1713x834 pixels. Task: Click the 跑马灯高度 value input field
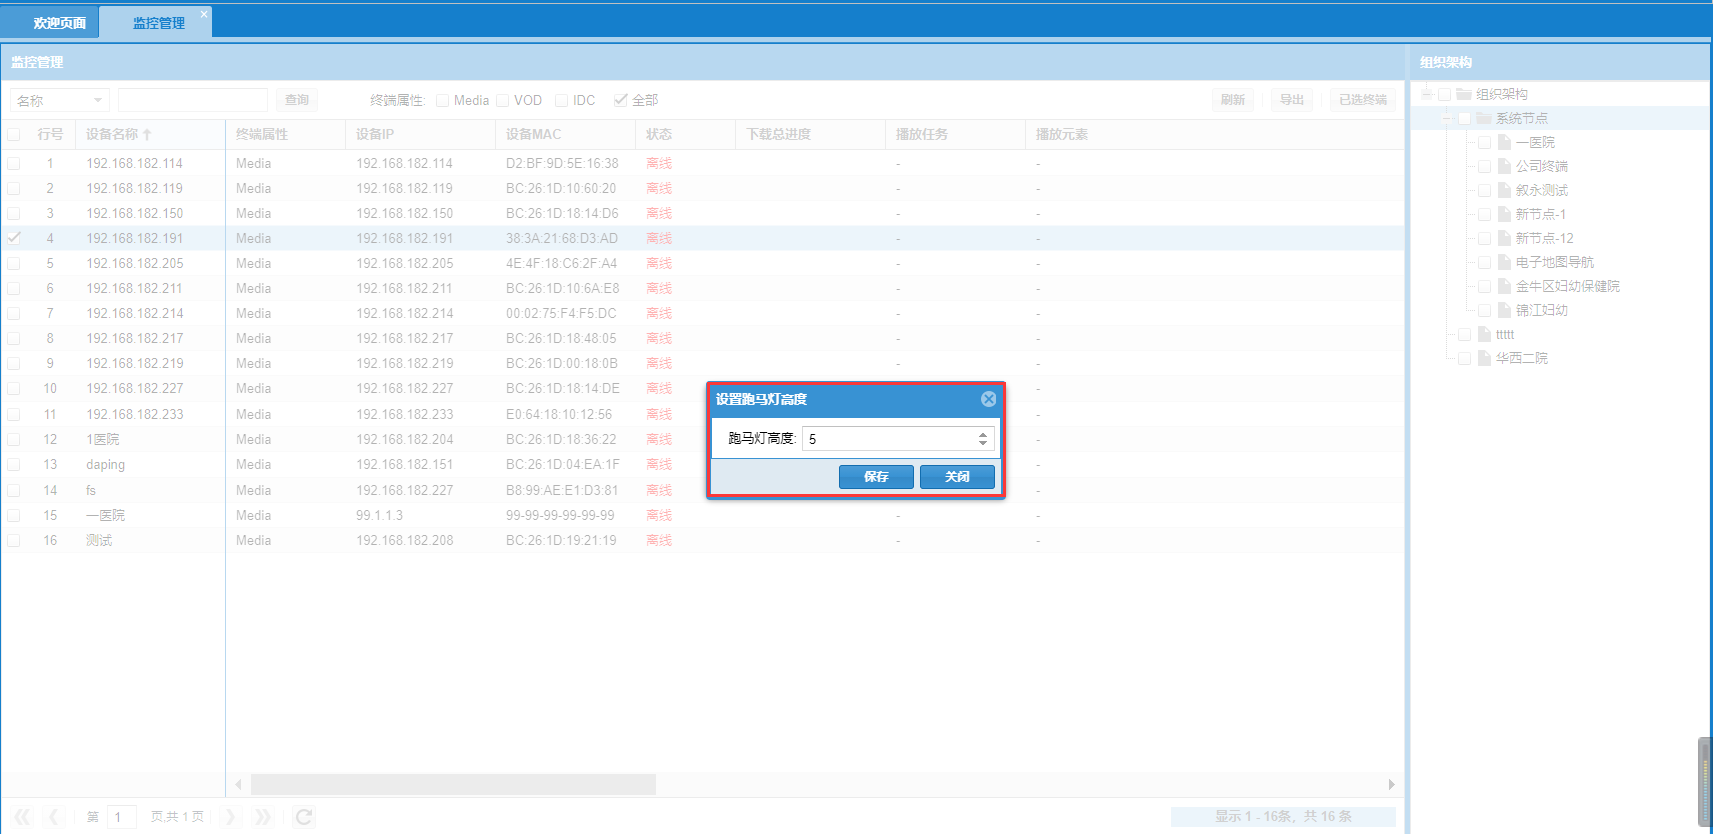pos(888,439)
